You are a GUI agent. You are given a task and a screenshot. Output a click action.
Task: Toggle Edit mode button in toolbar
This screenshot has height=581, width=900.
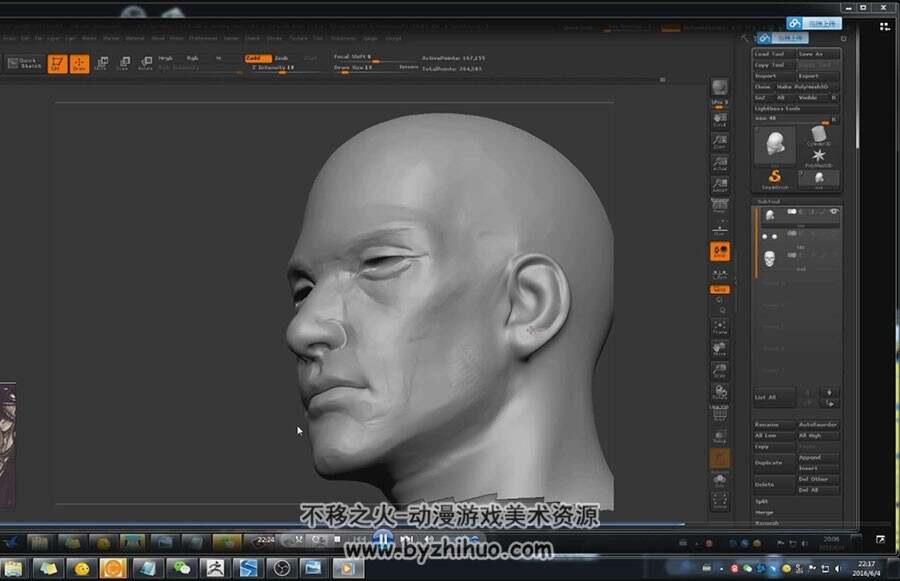point(57,64)
